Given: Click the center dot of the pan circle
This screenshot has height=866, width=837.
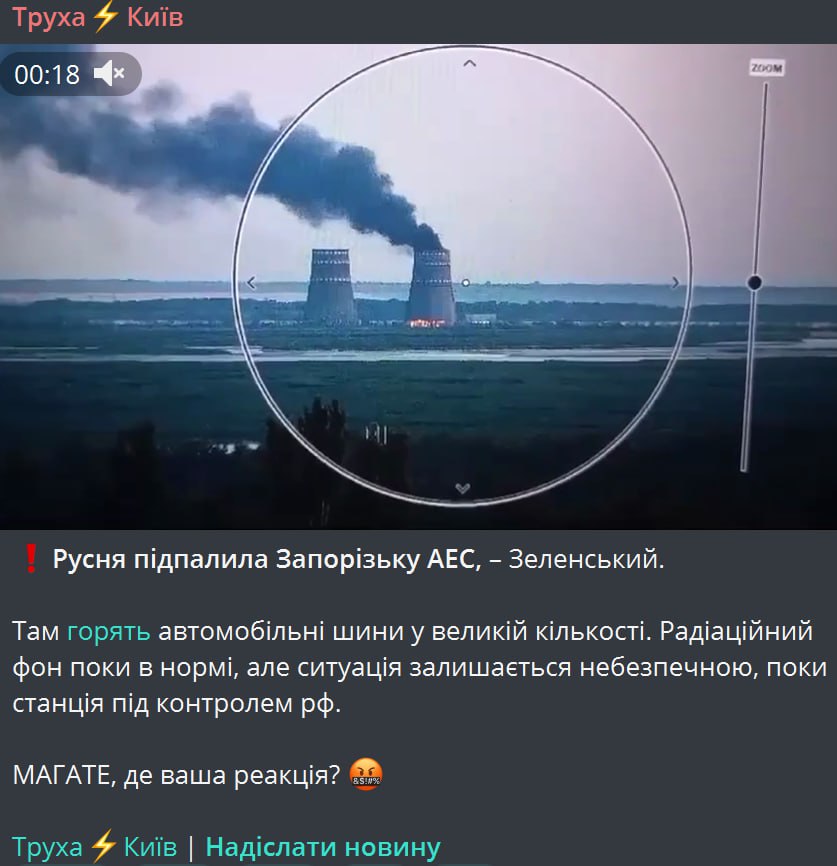Looking at the screenshot, I should (466, 283).
